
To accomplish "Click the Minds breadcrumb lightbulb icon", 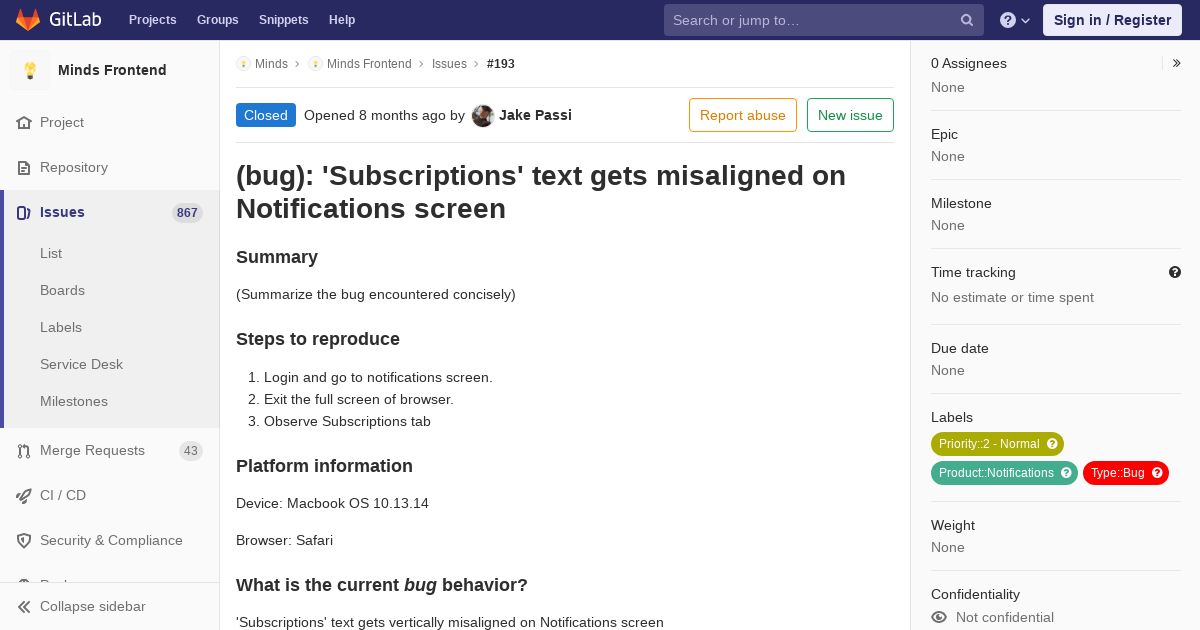I will 243,64.
